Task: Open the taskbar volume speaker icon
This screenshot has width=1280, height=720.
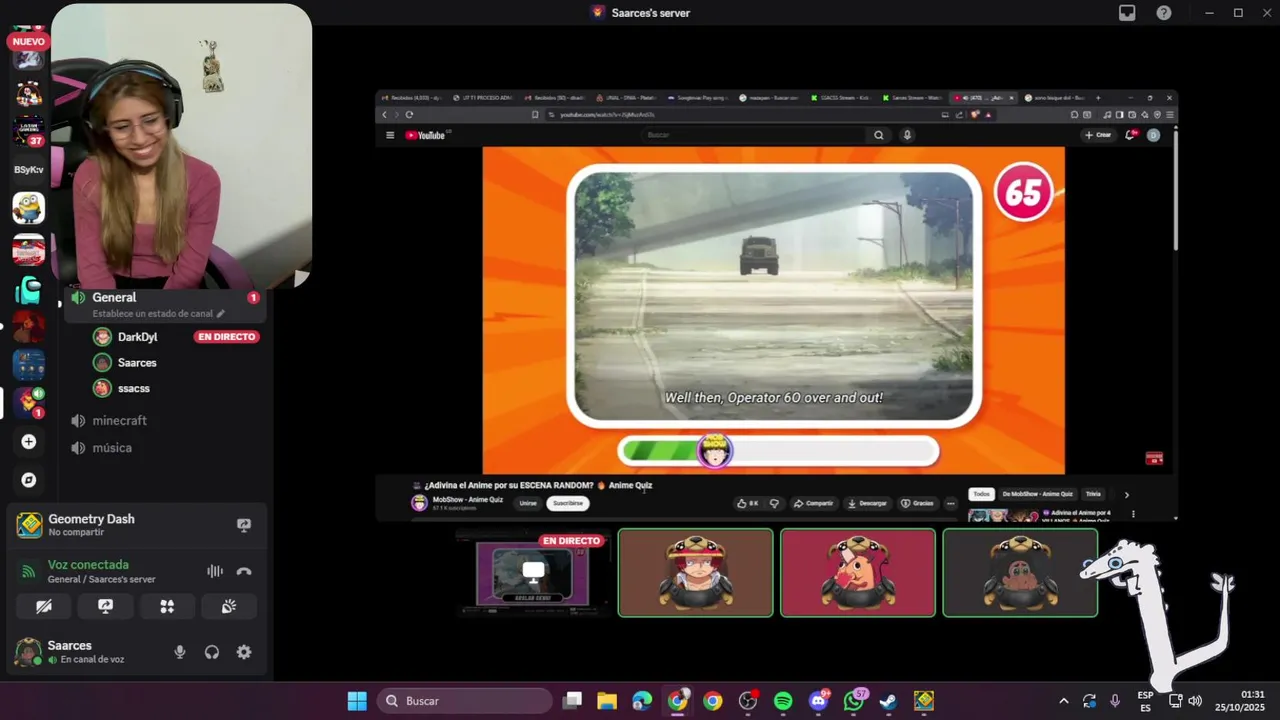Action: (1195, 701)
